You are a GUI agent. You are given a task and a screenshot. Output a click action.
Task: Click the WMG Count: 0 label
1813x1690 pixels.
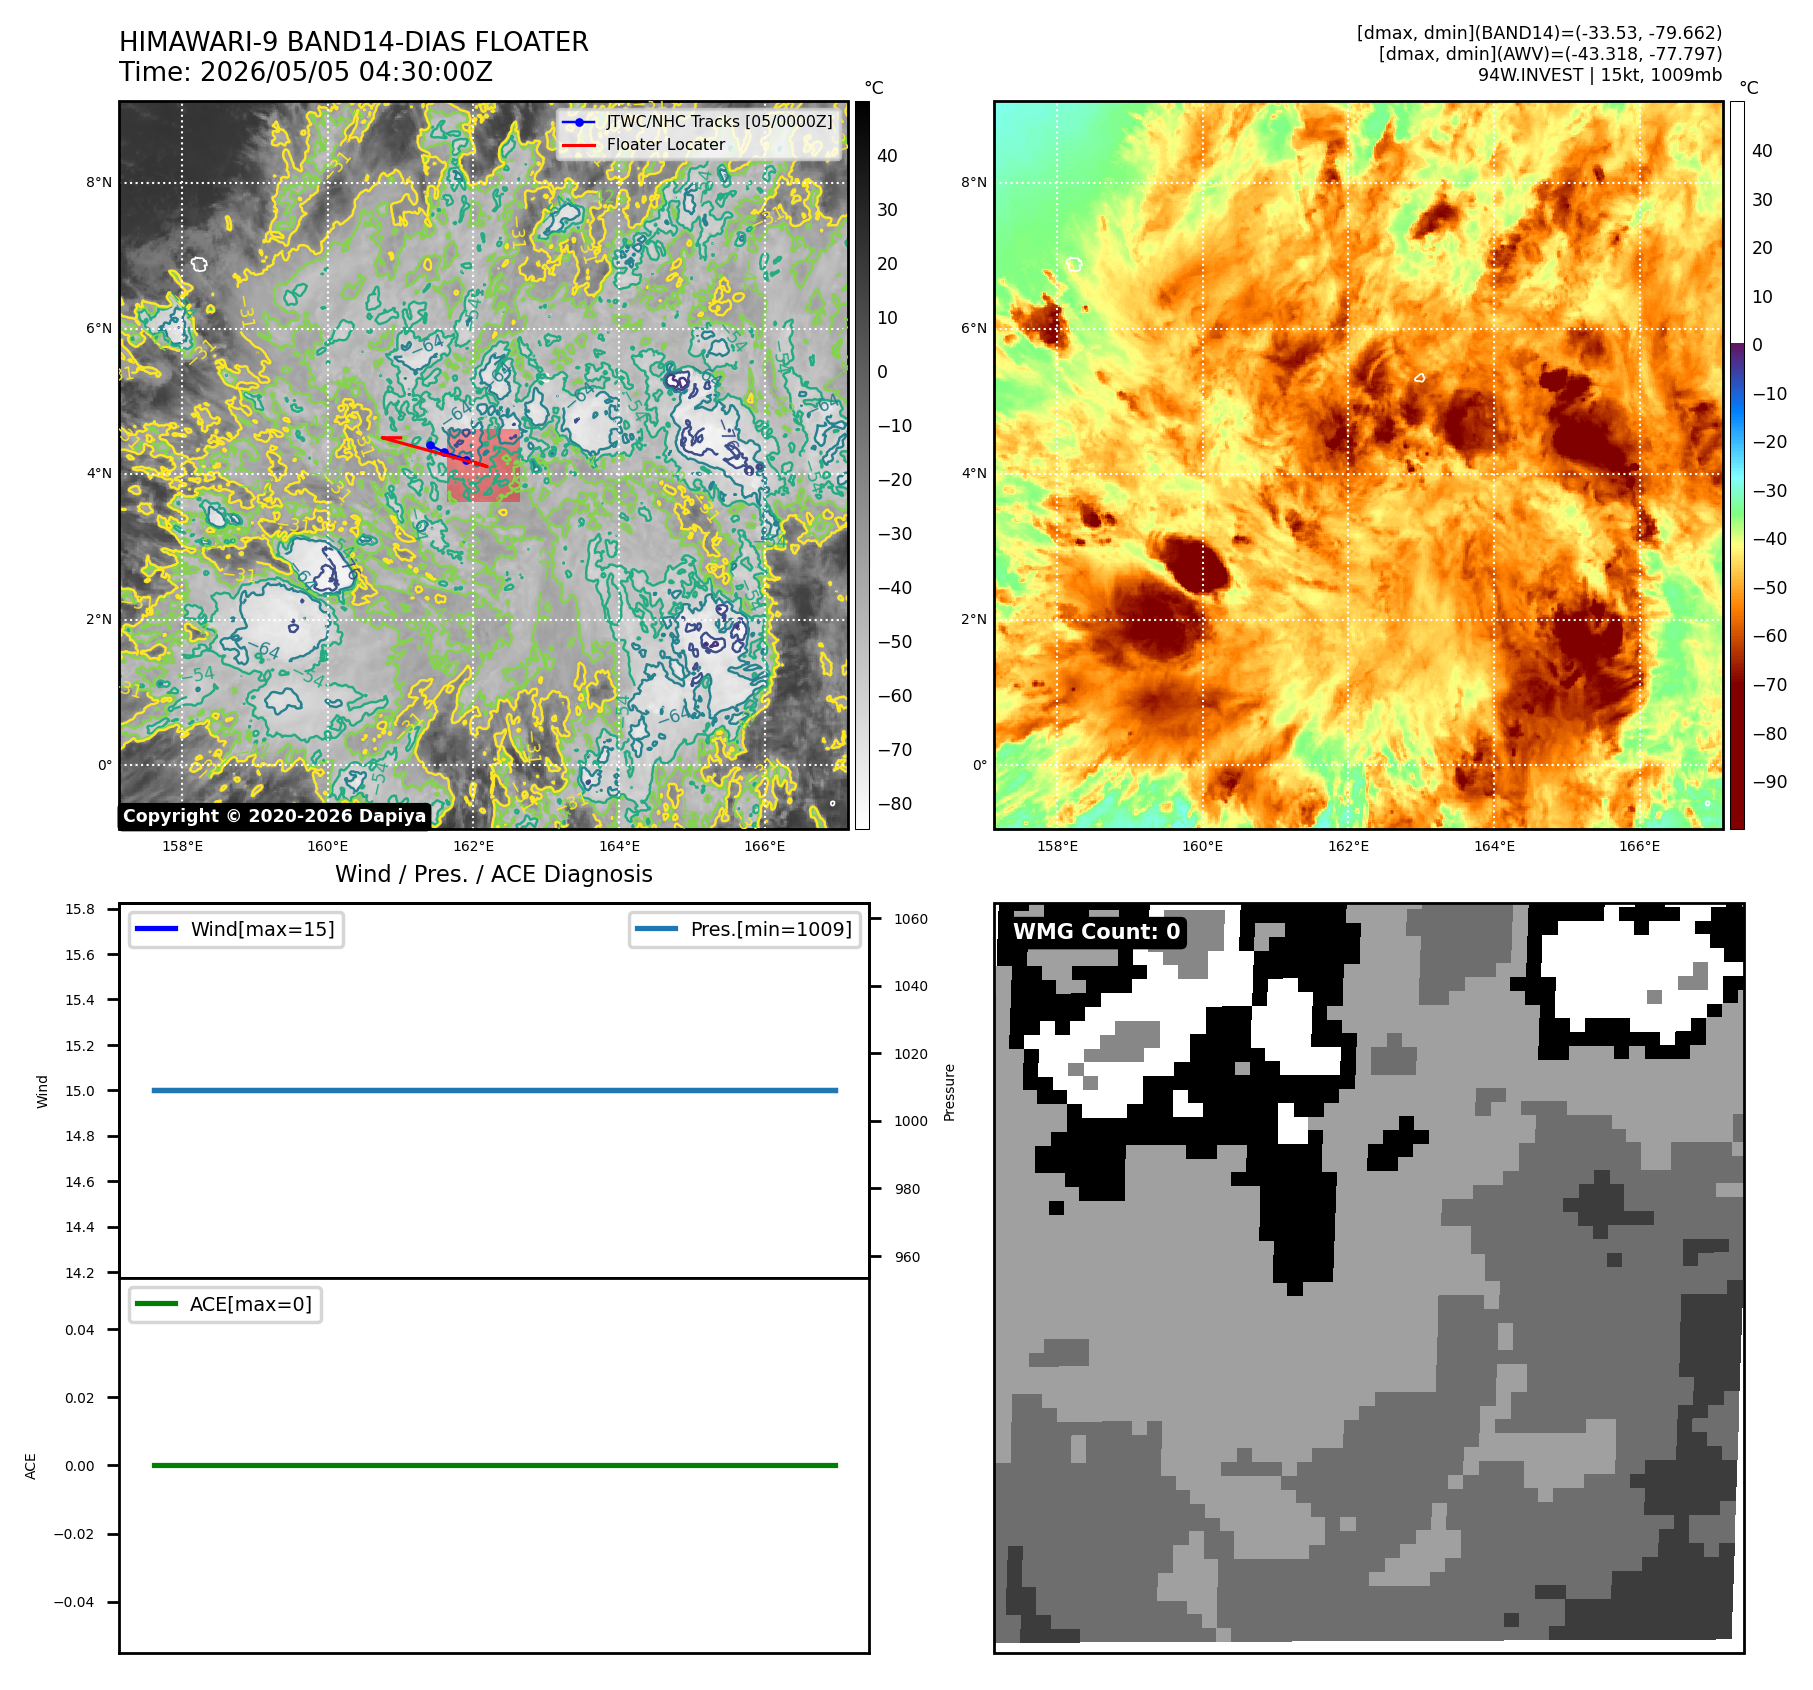coord(1096,931)
